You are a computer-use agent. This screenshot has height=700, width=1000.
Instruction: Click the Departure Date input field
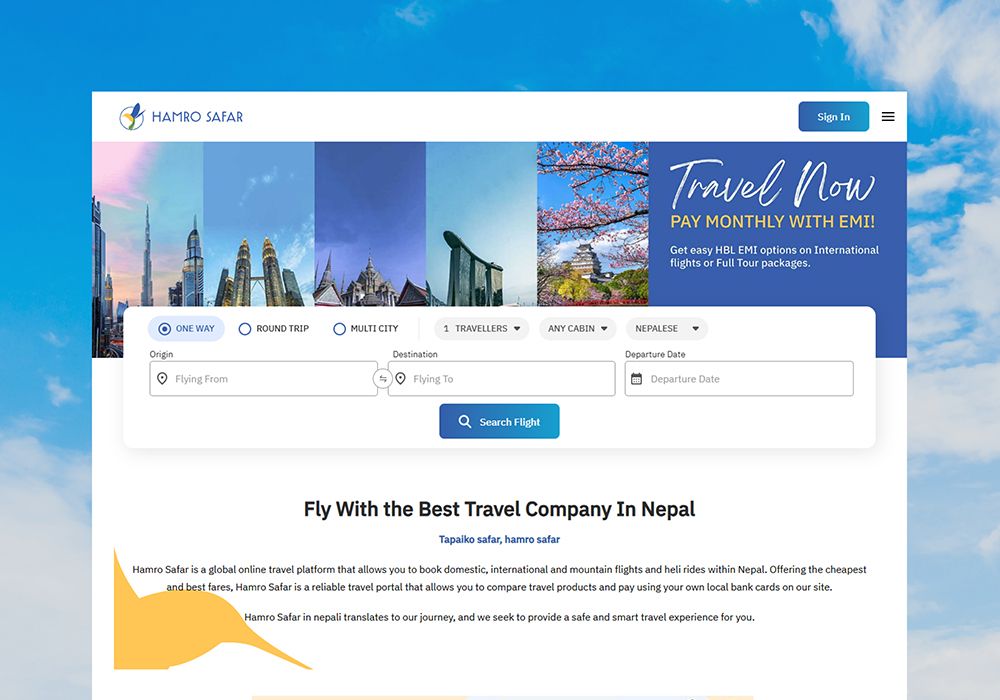click(739, 379)
